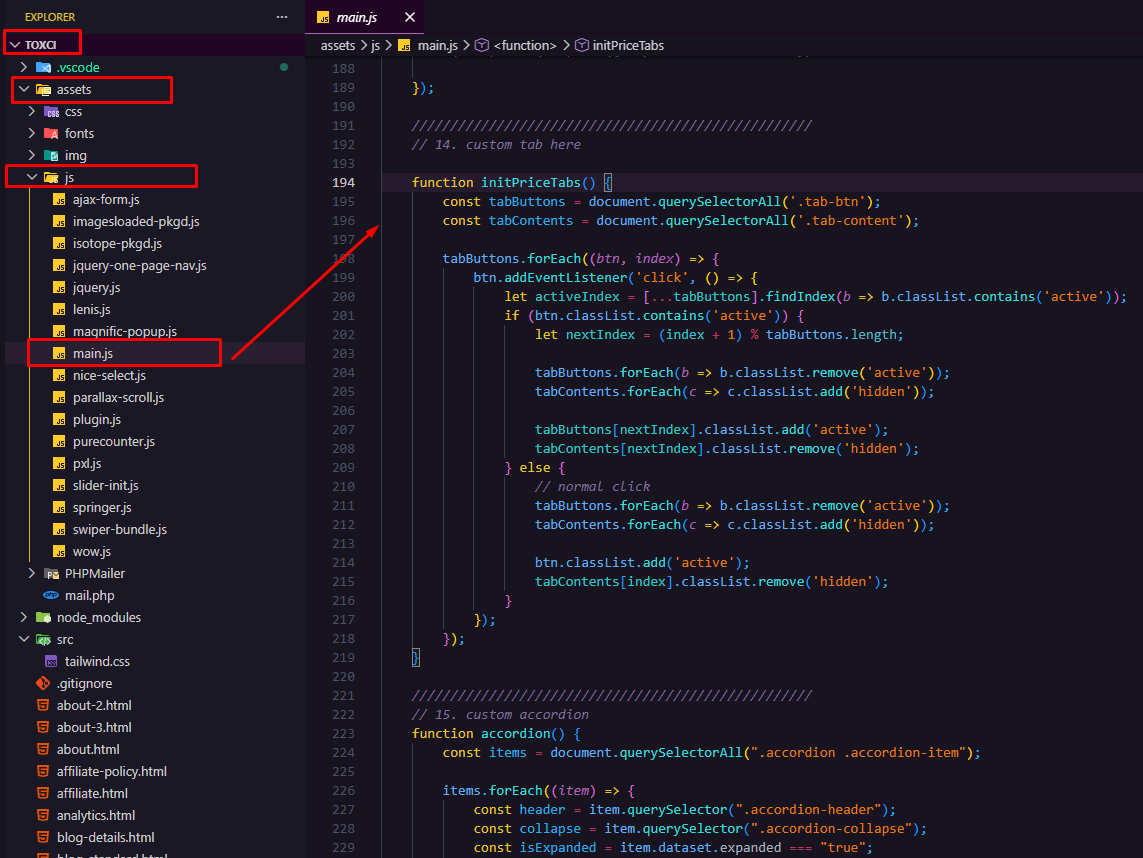Image resolution: width=1143 pixels, height=858 pixels.
Task: Click the fonts folder icon
Action: (51, 133)
